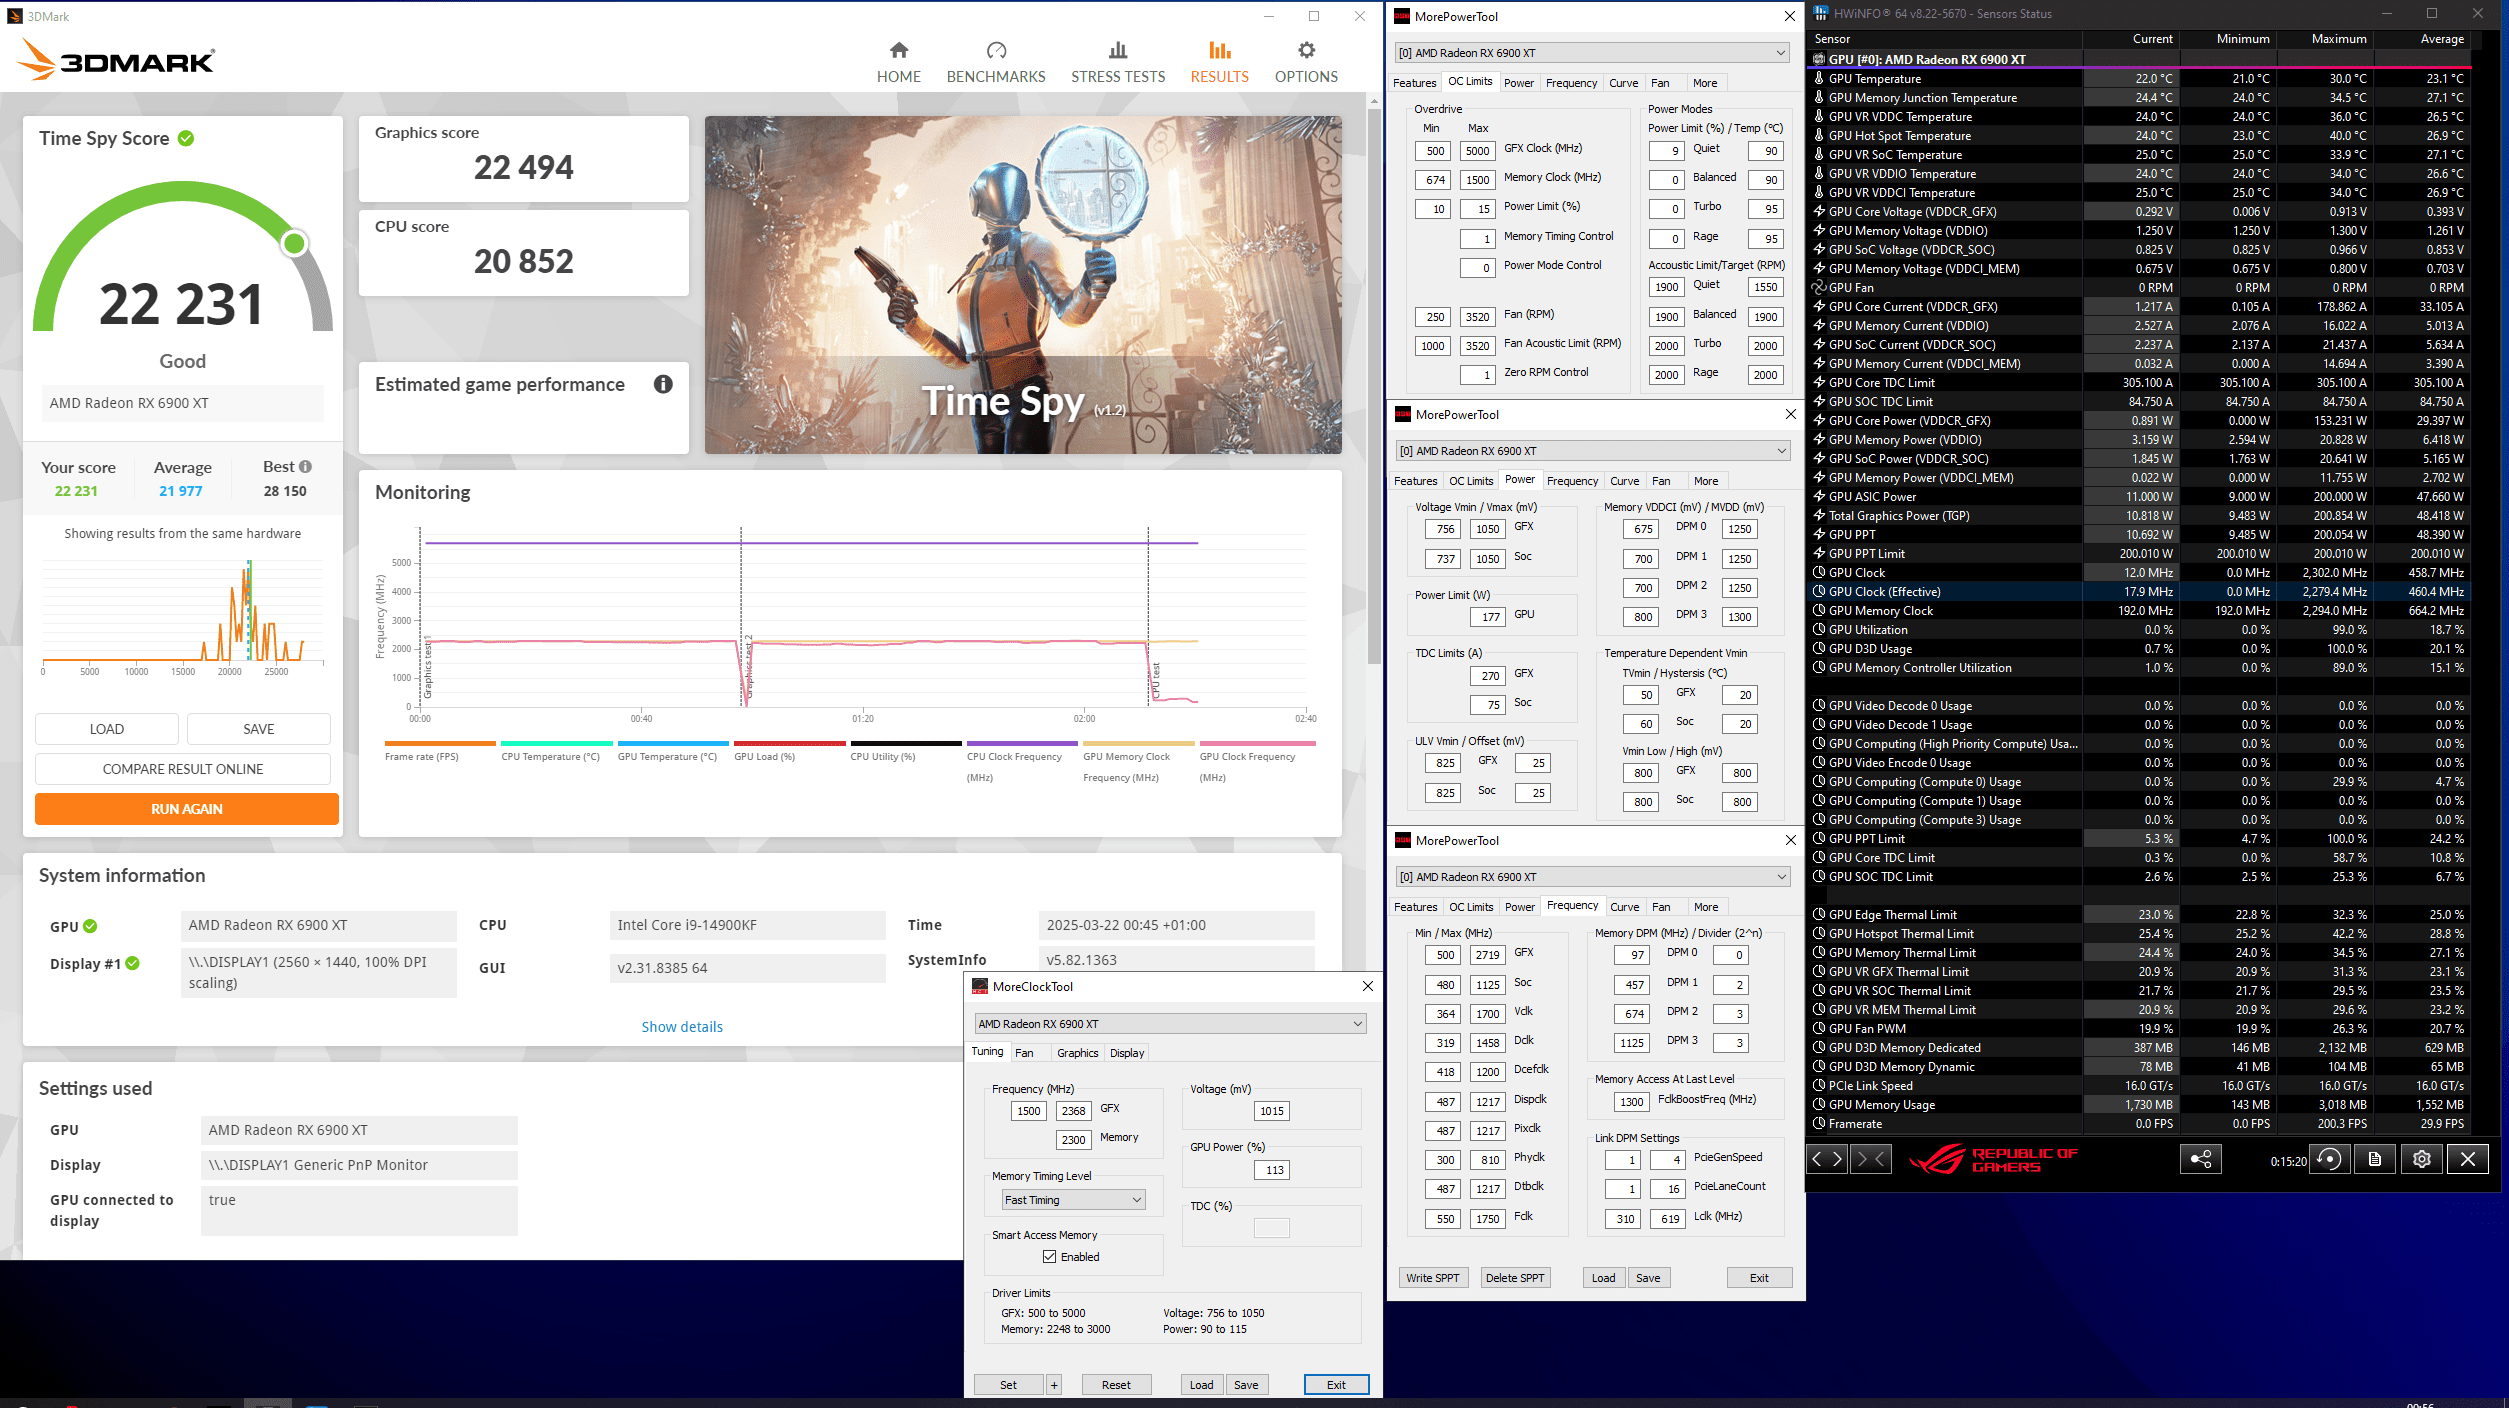2509x1408 pixels.
Task: Click HWiNFO expand columns arrows button
Action: [1827, 1159]
